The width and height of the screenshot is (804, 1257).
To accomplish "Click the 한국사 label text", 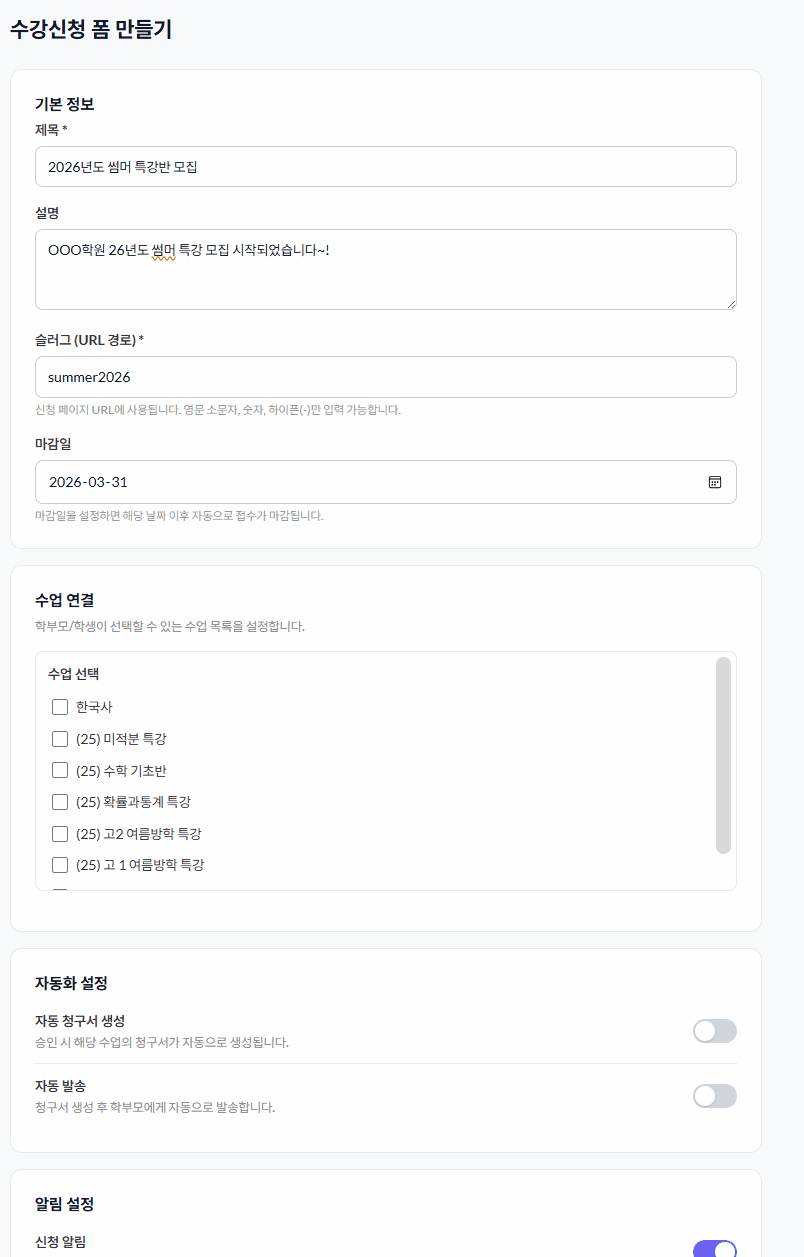I will (x=94, y=707).
